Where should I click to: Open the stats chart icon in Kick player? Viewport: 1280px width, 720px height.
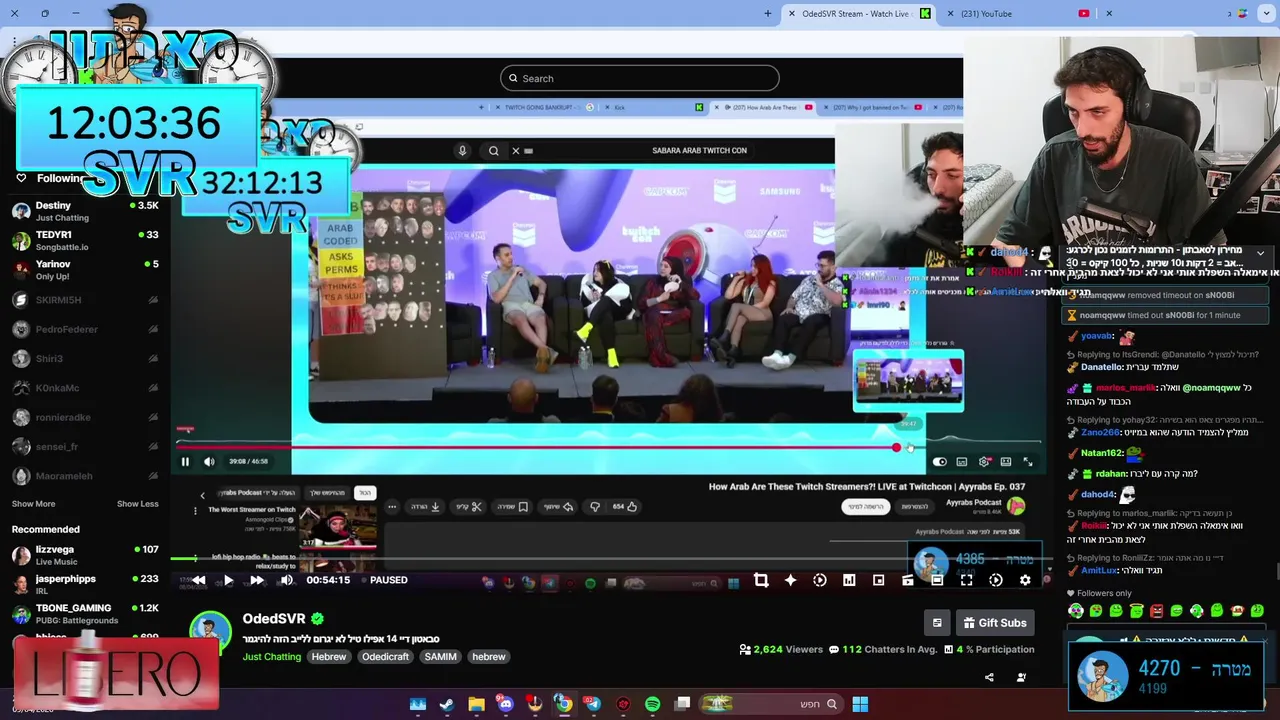pos(849,580)
